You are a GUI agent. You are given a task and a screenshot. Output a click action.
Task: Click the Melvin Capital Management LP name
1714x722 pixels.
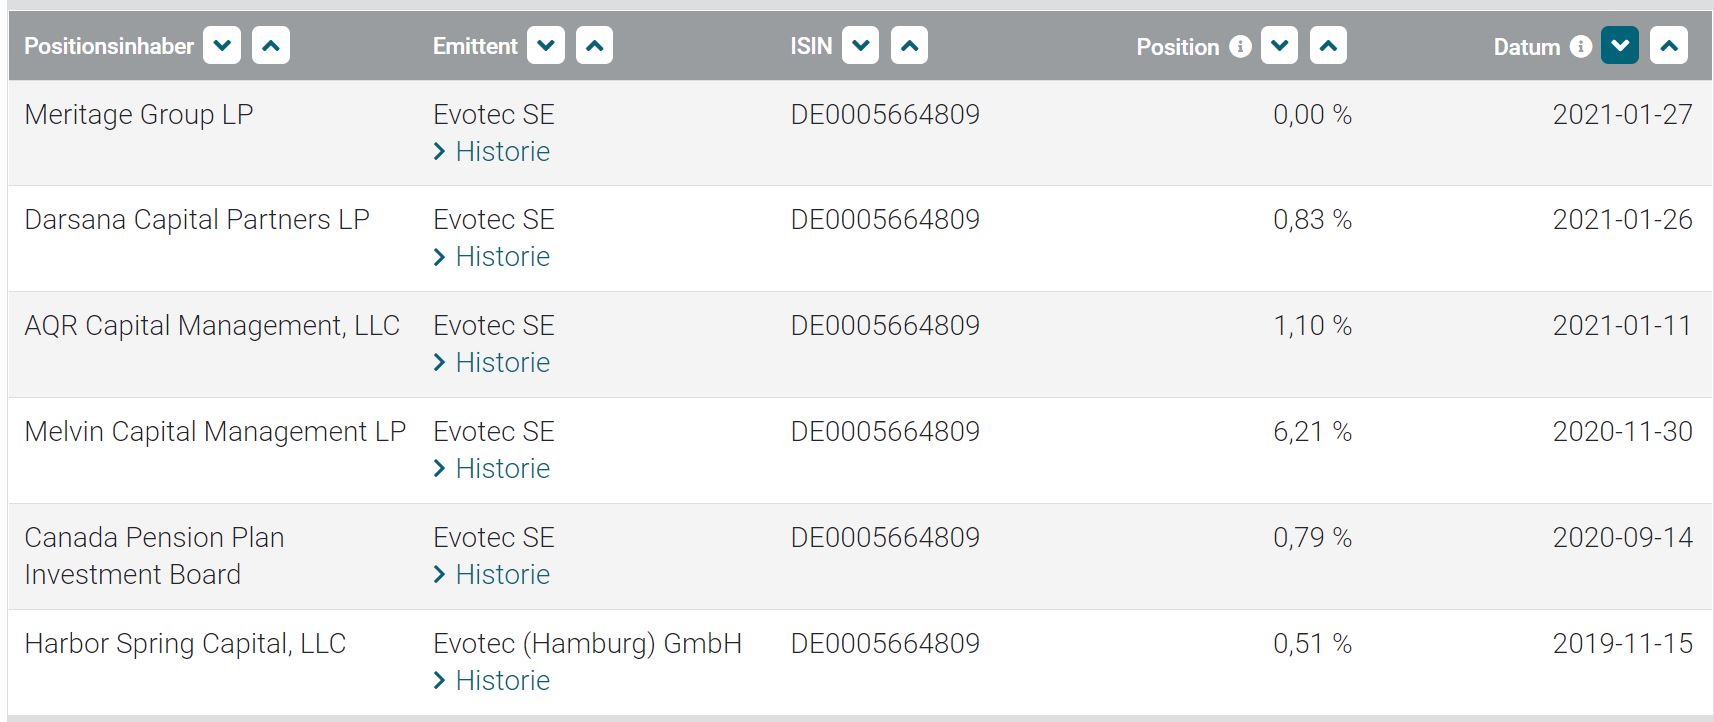[x=215, y=432]
